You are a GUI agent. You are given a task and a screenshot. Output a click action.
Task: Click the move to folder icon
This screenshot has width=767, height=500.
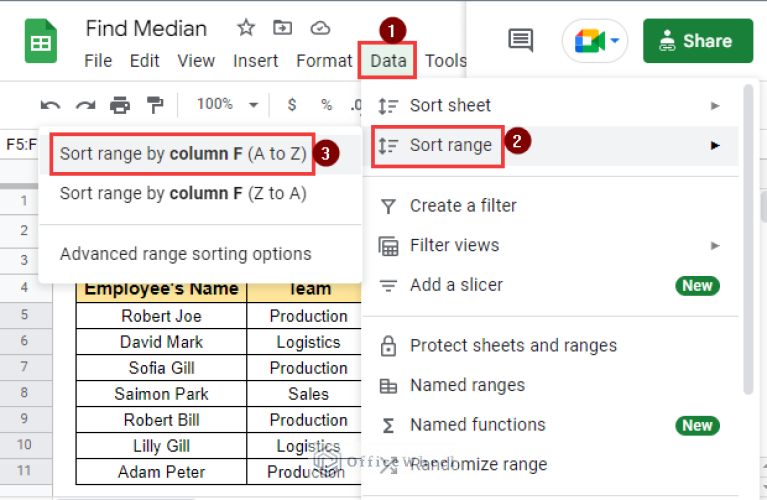[x=283, y=28]
